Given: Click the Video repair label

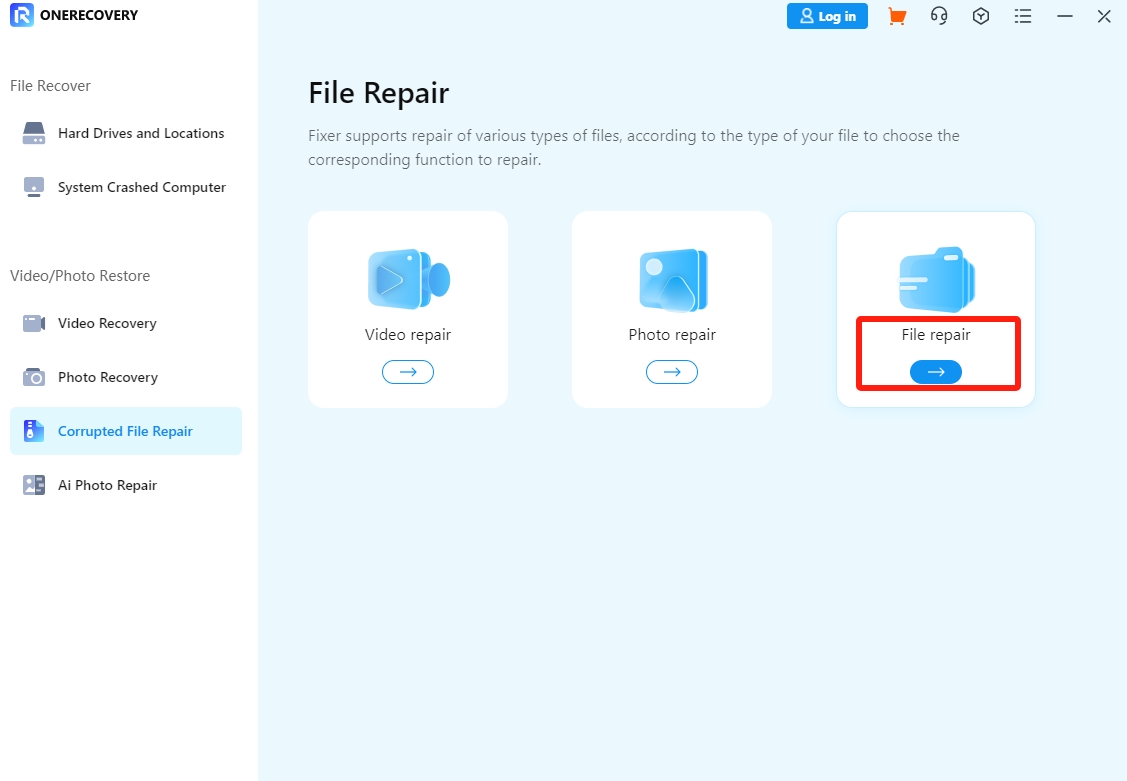Looking at the screenshot, I should pos(408,335).
